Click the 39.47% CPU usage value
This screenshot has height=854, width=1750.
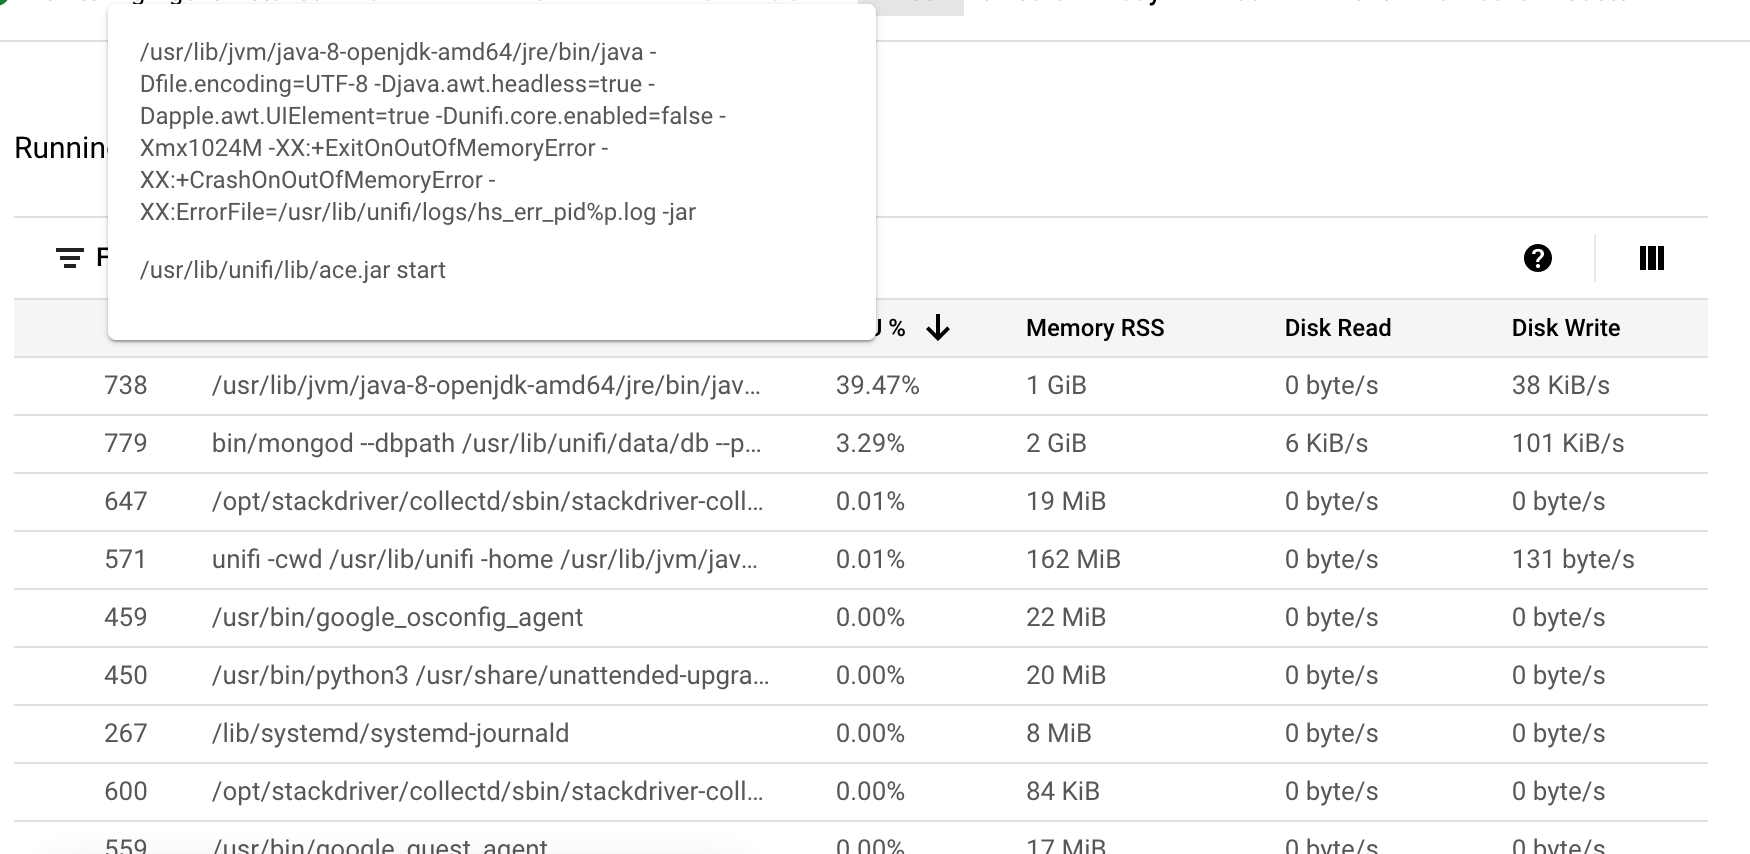click(877, 385)
